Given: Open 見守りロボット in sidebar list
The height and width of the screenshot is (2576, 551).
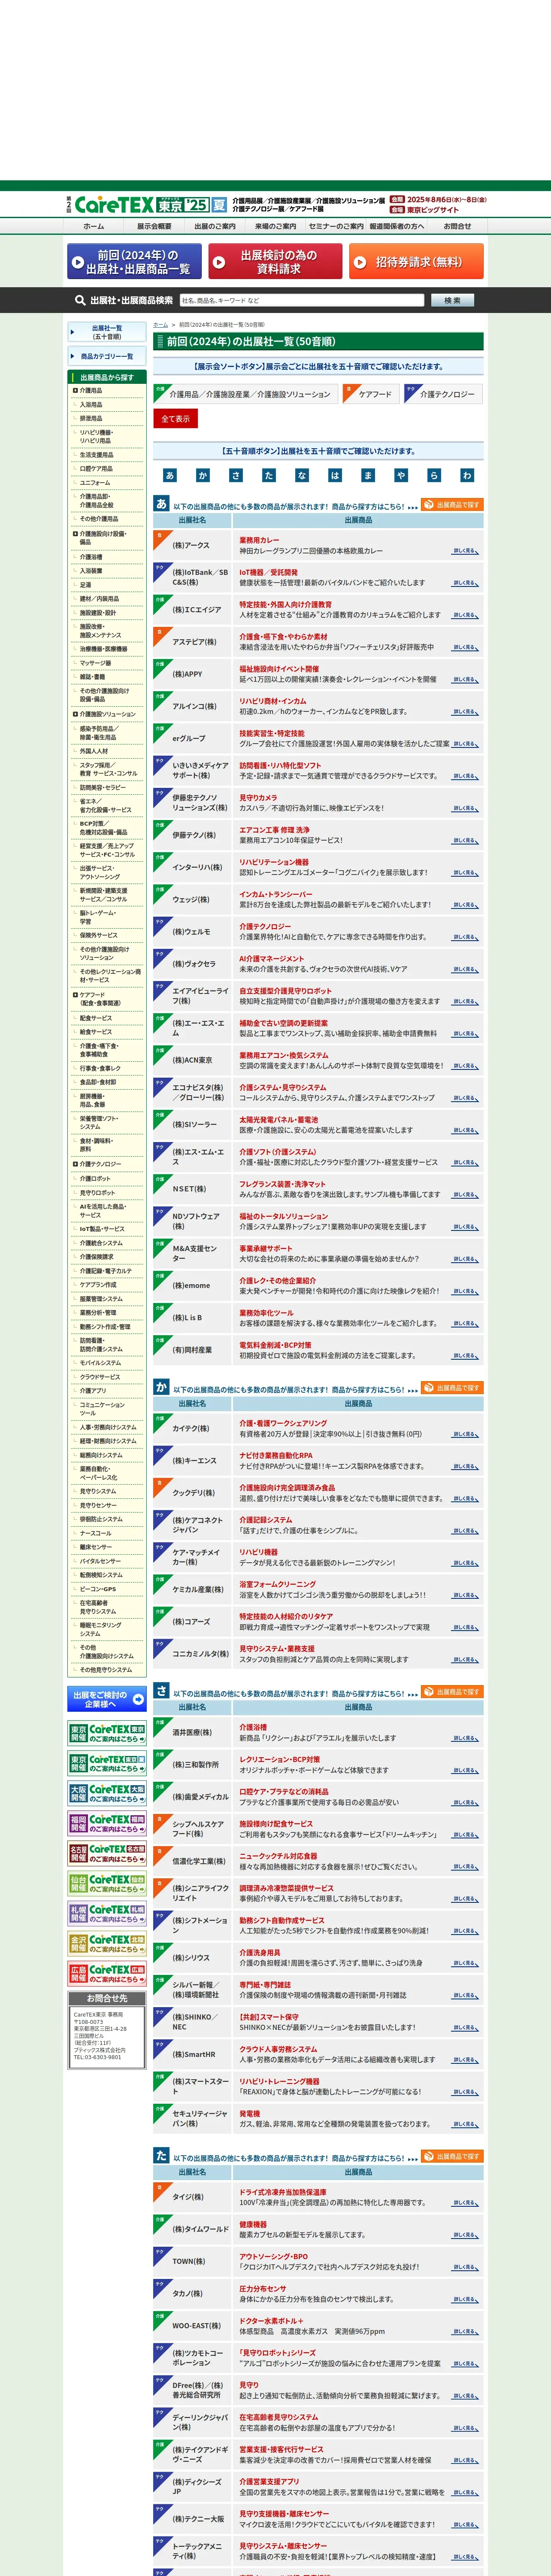Looking at the screenshot, I should (98, 1193).
